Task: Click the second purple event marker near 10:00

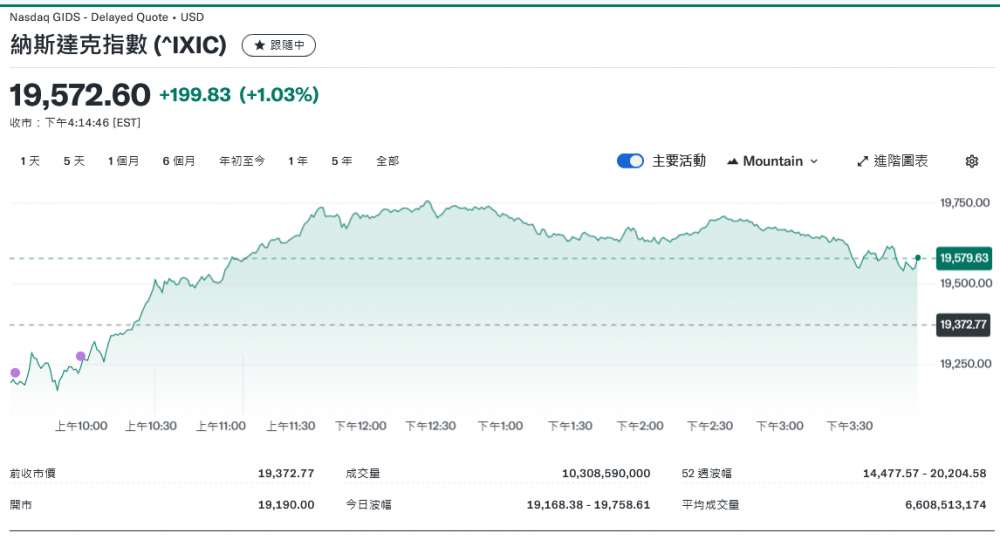Action: point(81,356)
